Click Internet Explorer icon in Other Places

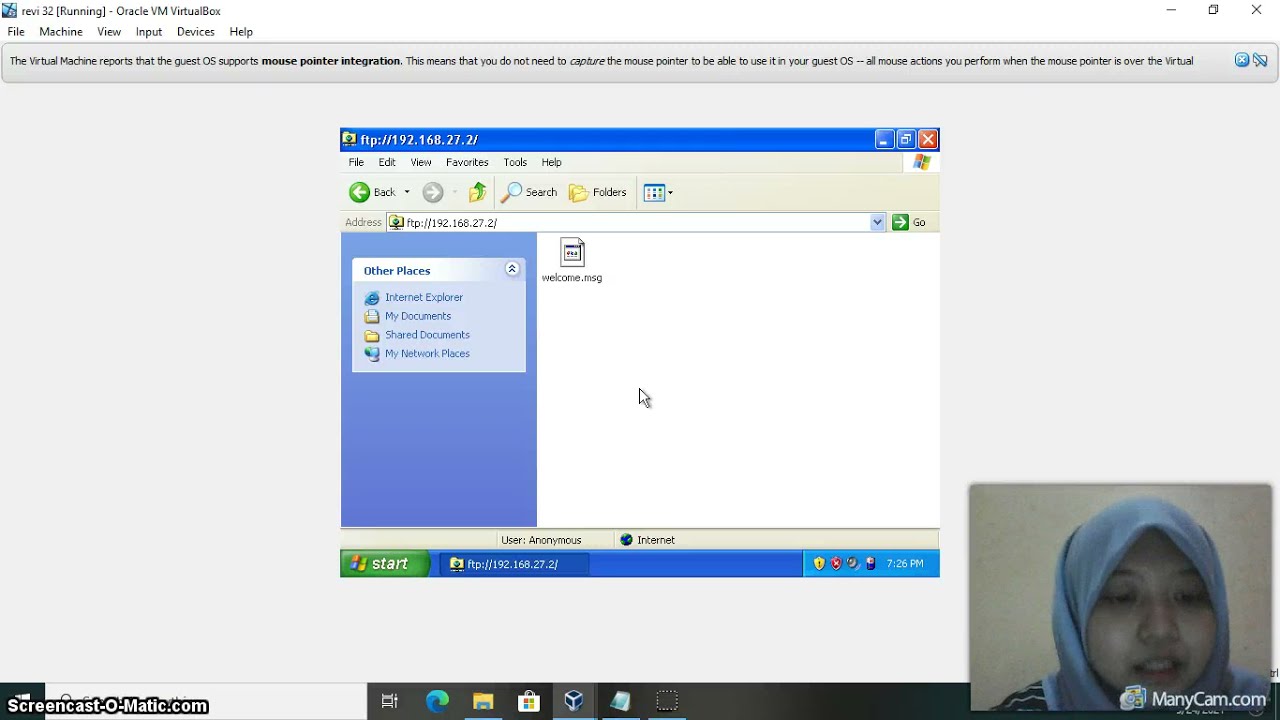[x=372, y=298]
